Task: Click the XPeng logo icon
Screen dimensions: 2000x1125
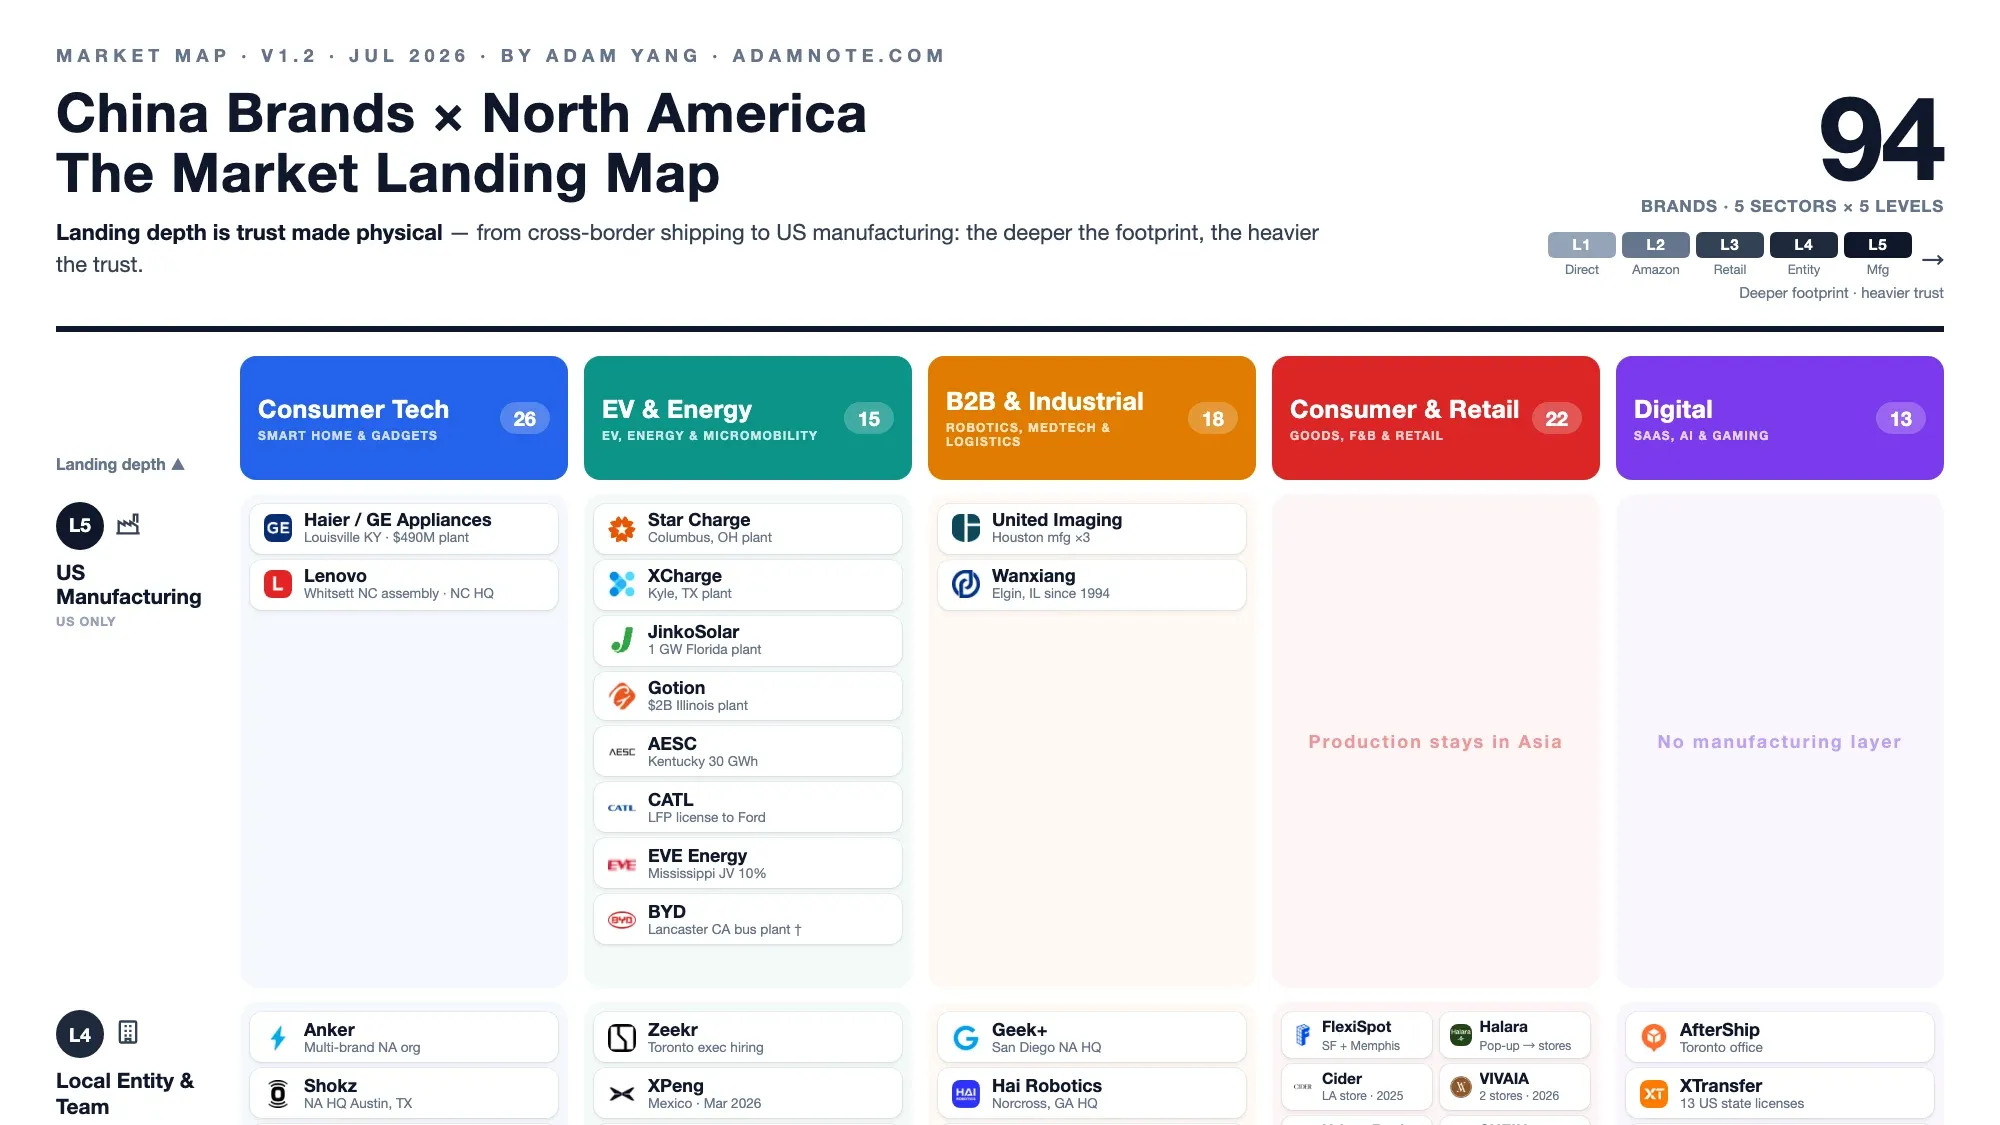Action: [x=622, y=1094]
